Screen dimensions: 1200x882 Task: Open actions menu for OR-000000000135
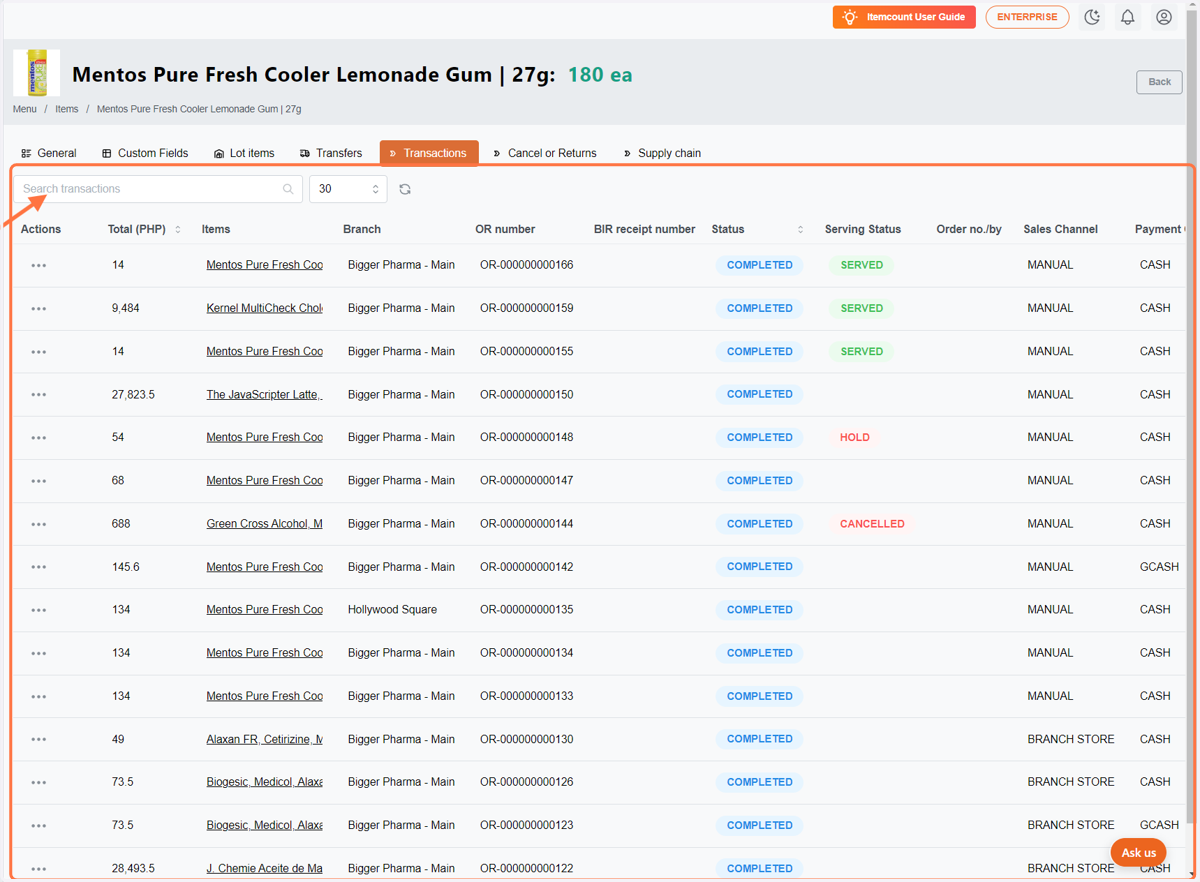pos(39,610)
